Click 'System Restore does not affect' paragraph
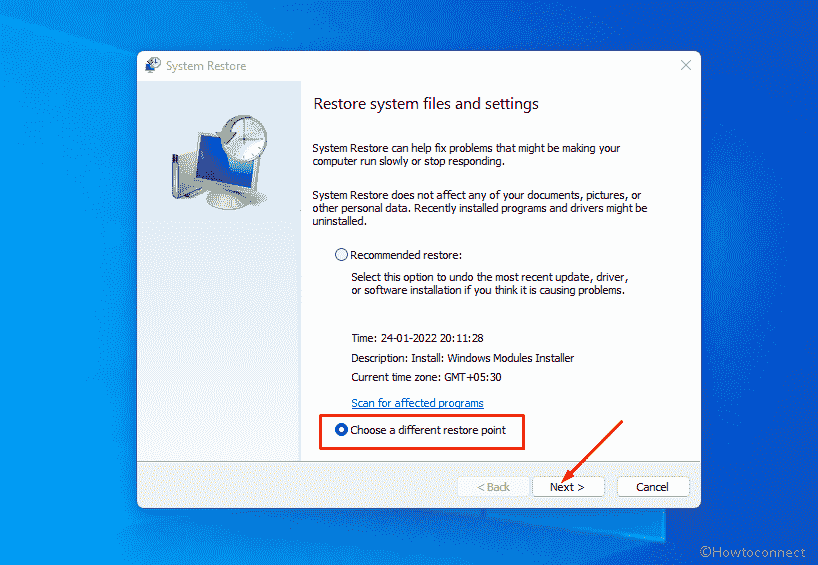 click(x=479, y=208)
